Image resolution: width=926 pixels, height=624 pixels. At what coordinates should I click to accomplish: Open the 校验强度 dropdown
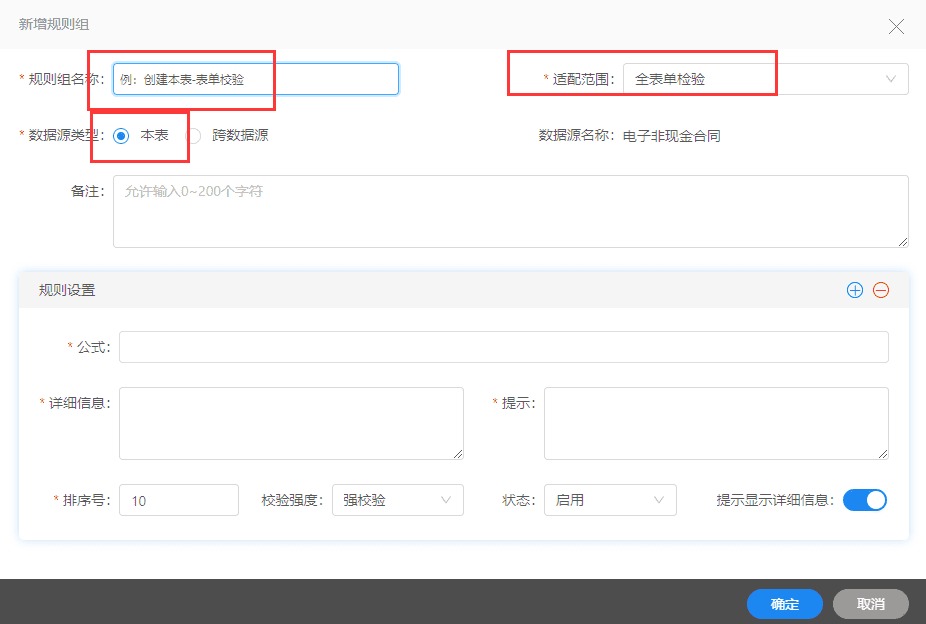point(397,500)
